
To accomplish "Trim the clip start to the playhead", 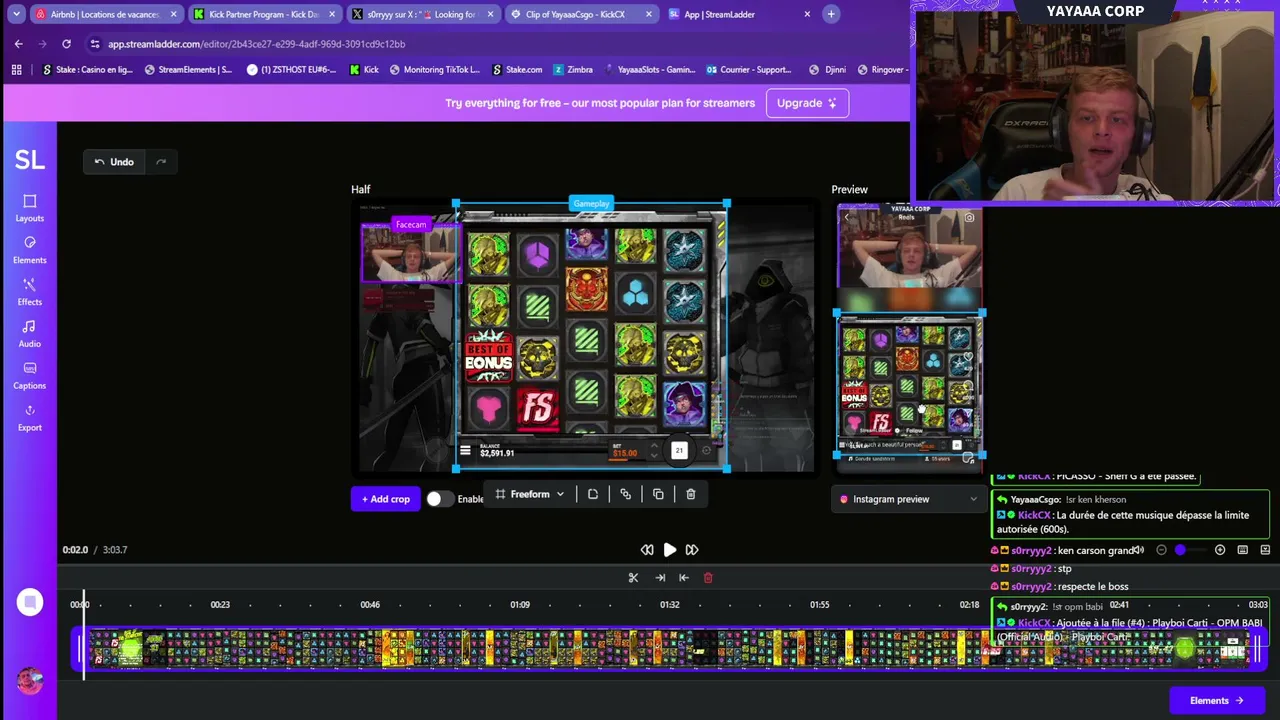I will (x=684, y=577).
